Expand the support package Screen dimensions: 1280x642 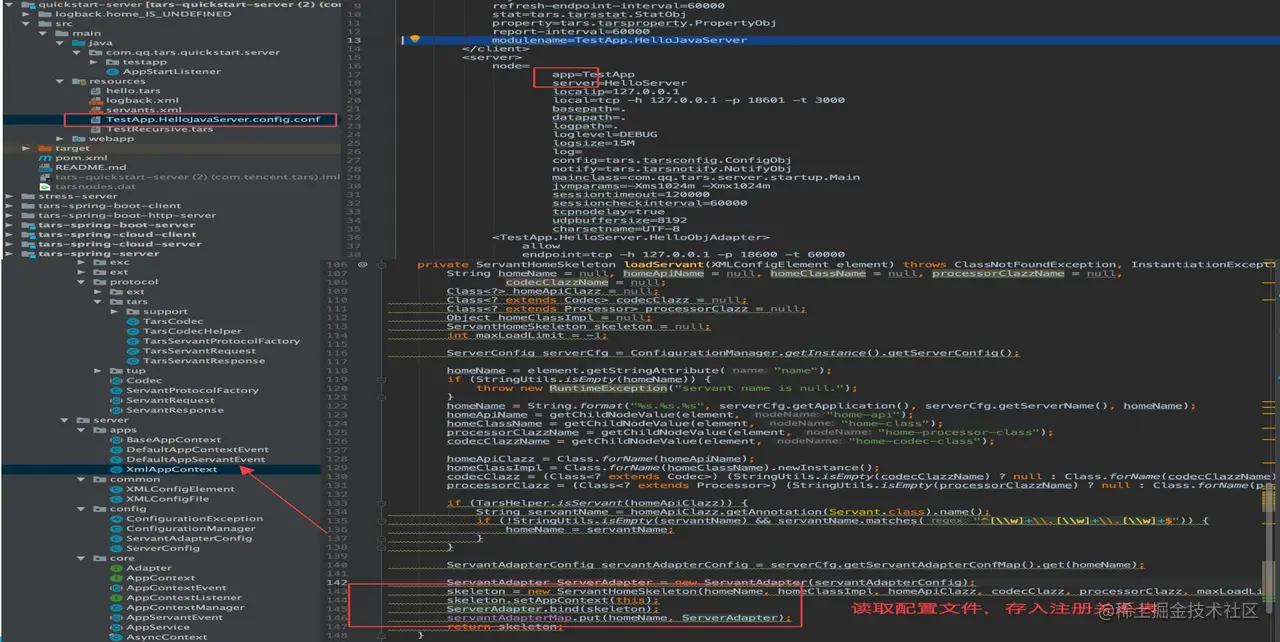coord(115,311)
